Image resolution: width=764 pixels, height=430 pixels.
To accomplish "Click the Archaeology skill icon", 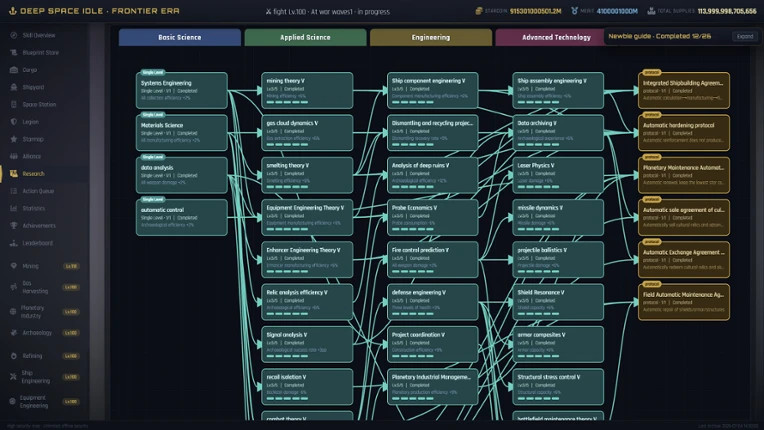I will coord(14,333).
